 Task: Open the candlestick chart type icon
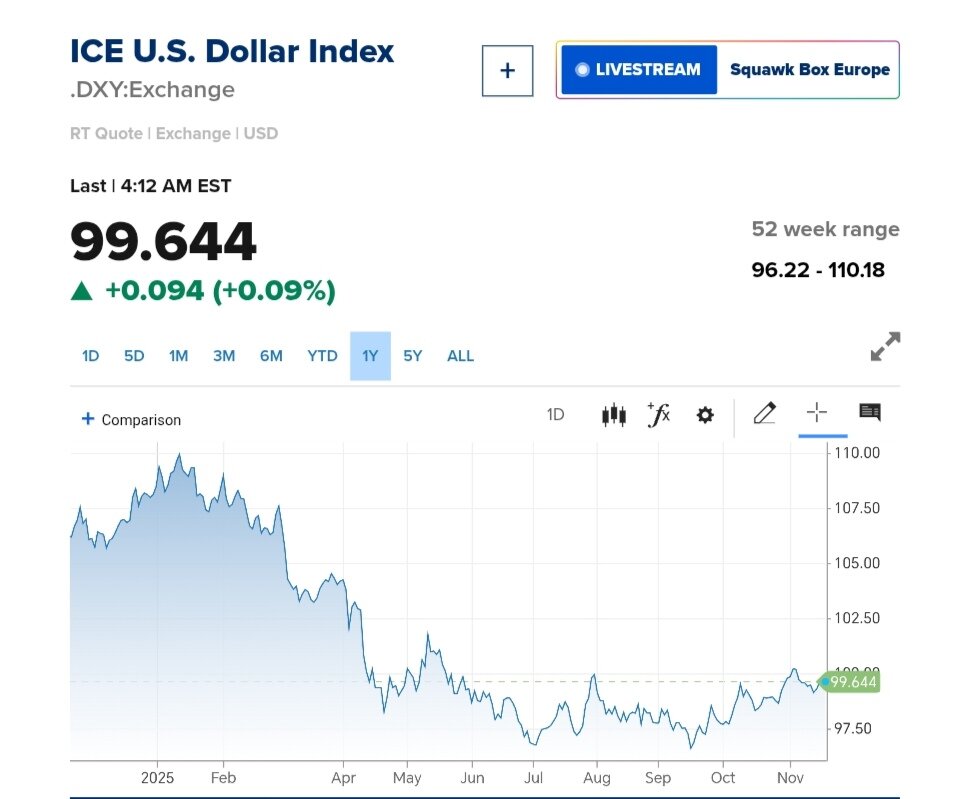[613, 415]
